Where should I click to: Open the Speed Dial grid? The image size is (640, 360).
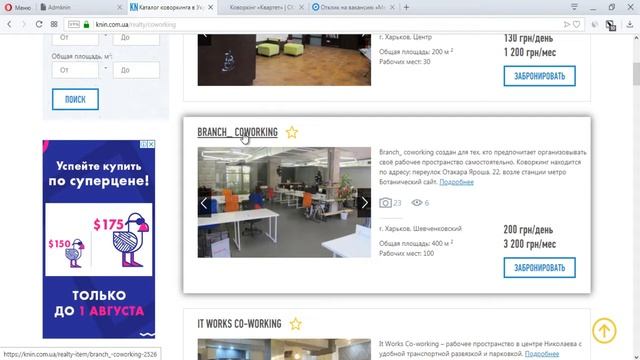(x=54, y=24)
